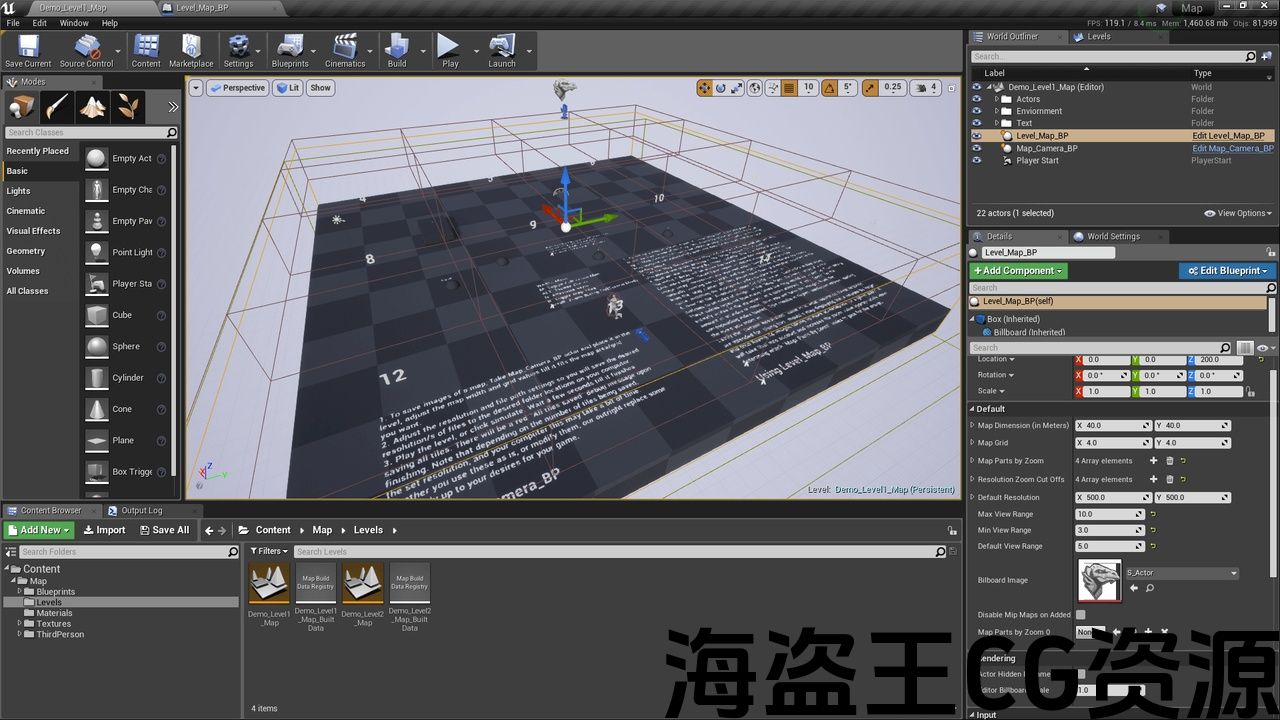The height and width of the screenshot is (720, 1280).
Task: Select the Foliage mode icon
Action: (x=128, y=107)
